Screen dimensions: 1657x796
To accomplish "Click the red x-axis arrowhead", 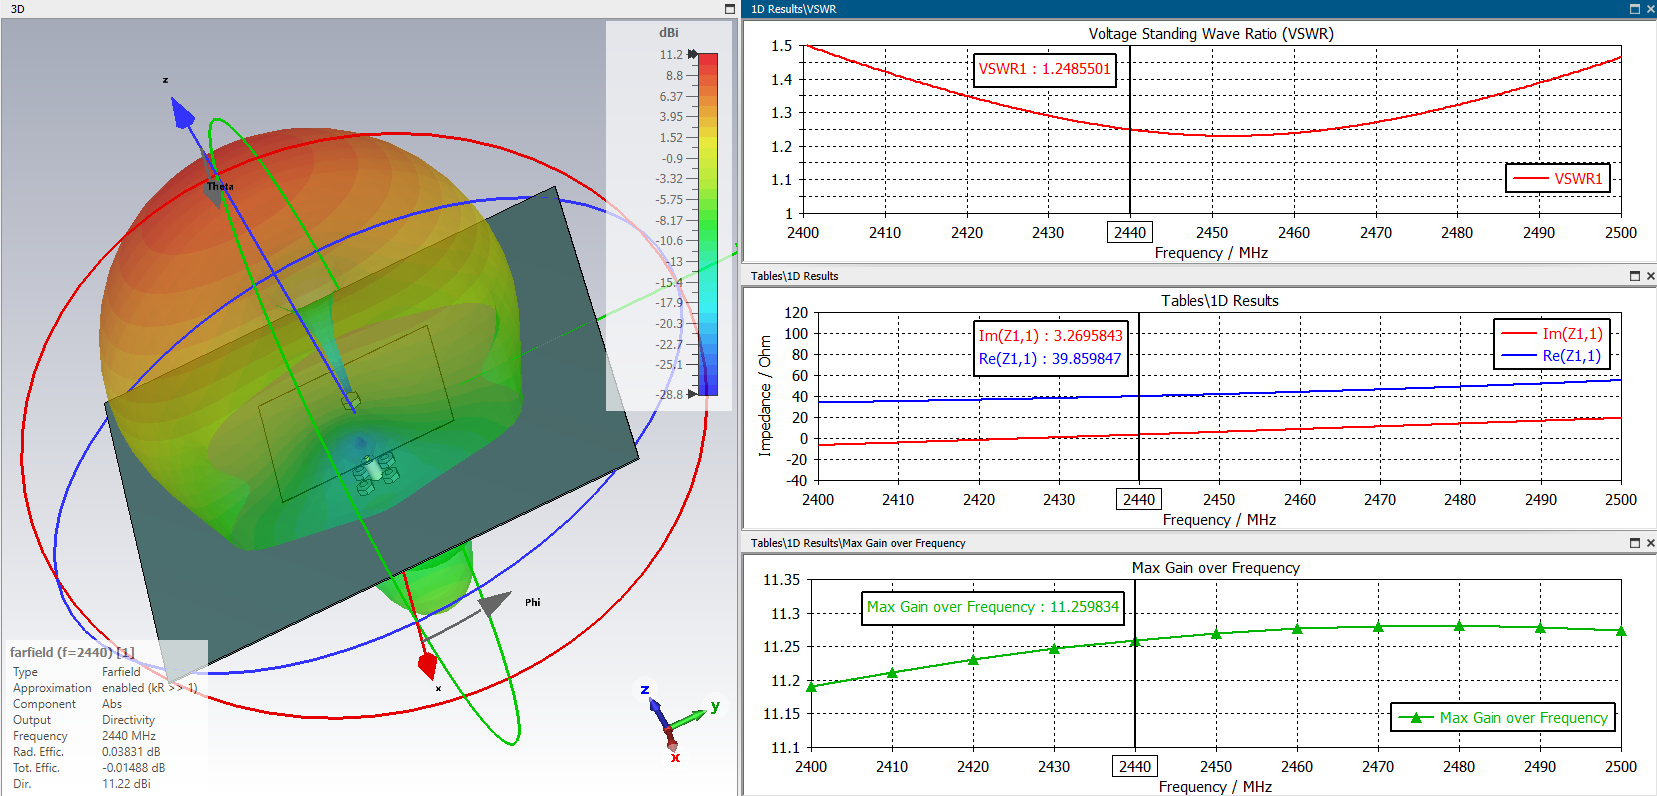I will (427, 664).
